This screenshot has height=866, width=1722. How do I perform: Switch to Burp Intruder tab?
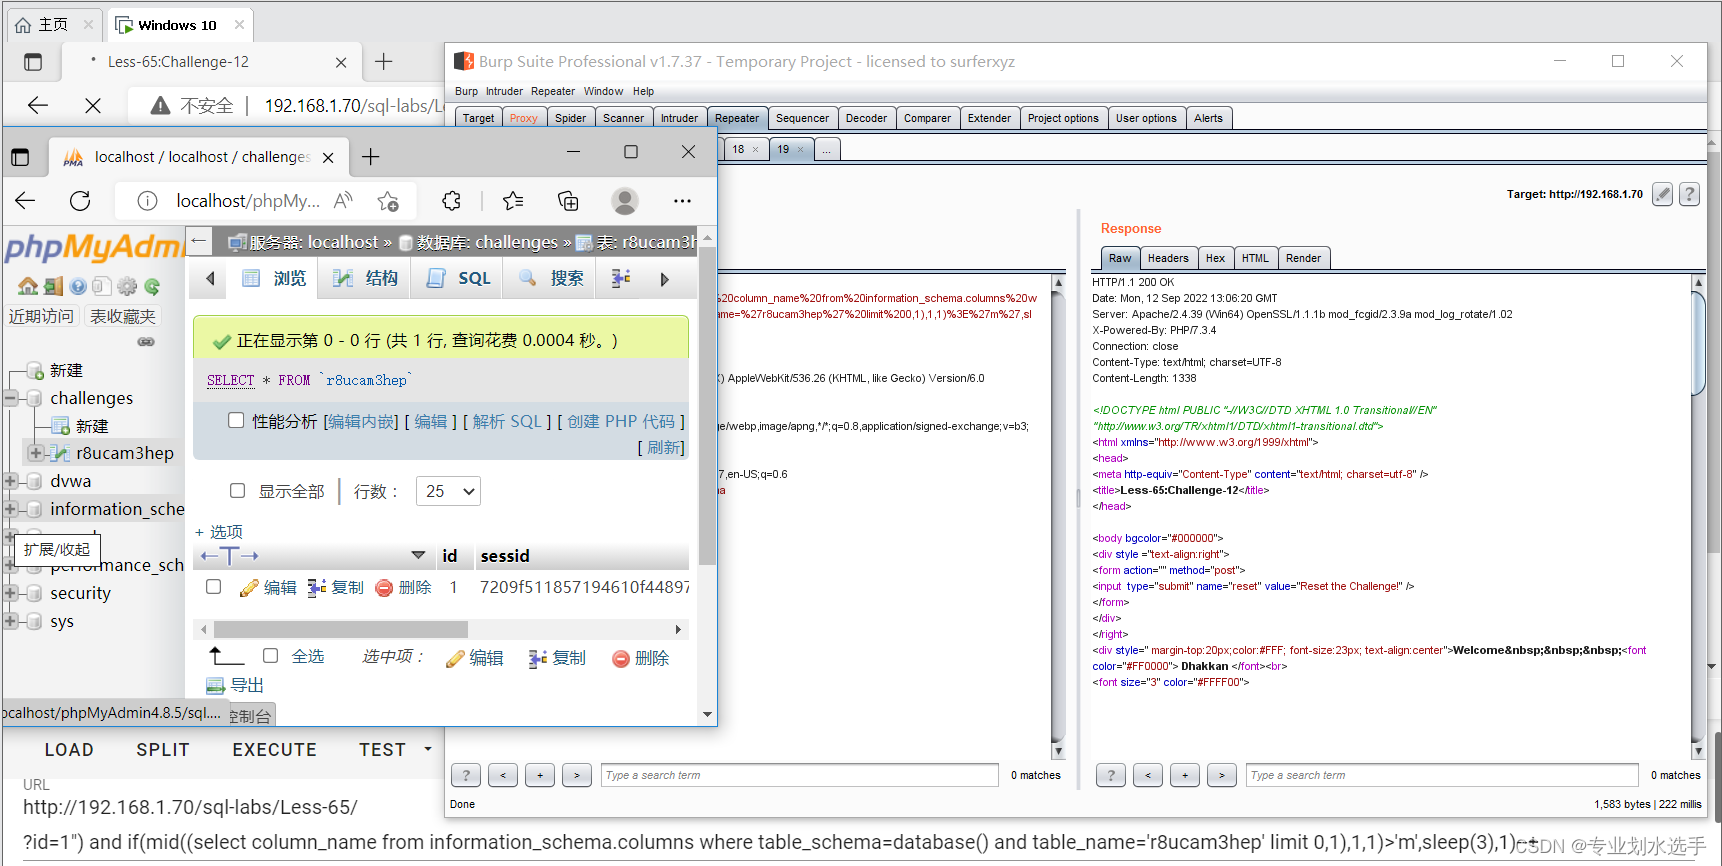click(679, 118)
